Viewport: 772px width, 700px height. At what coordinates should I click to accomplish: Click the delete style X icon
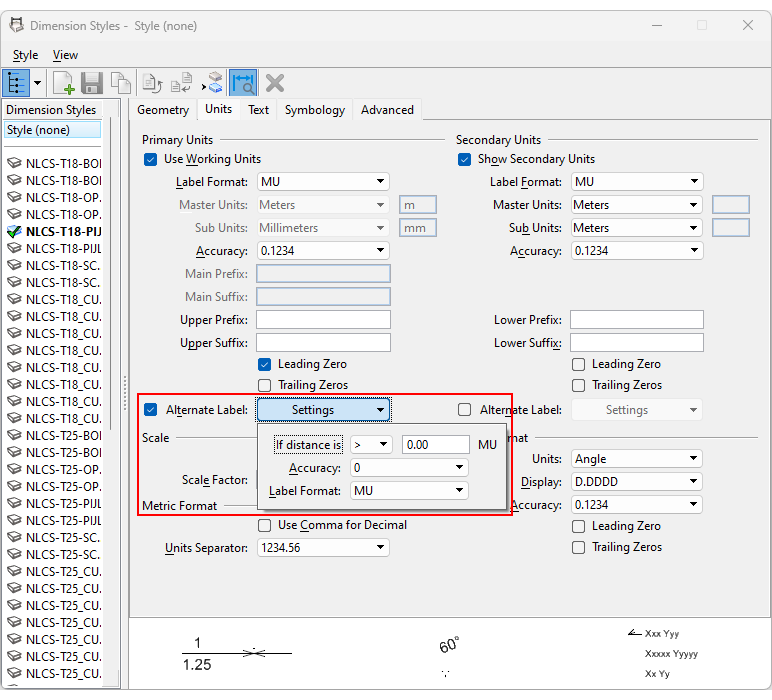click(275, 83)
